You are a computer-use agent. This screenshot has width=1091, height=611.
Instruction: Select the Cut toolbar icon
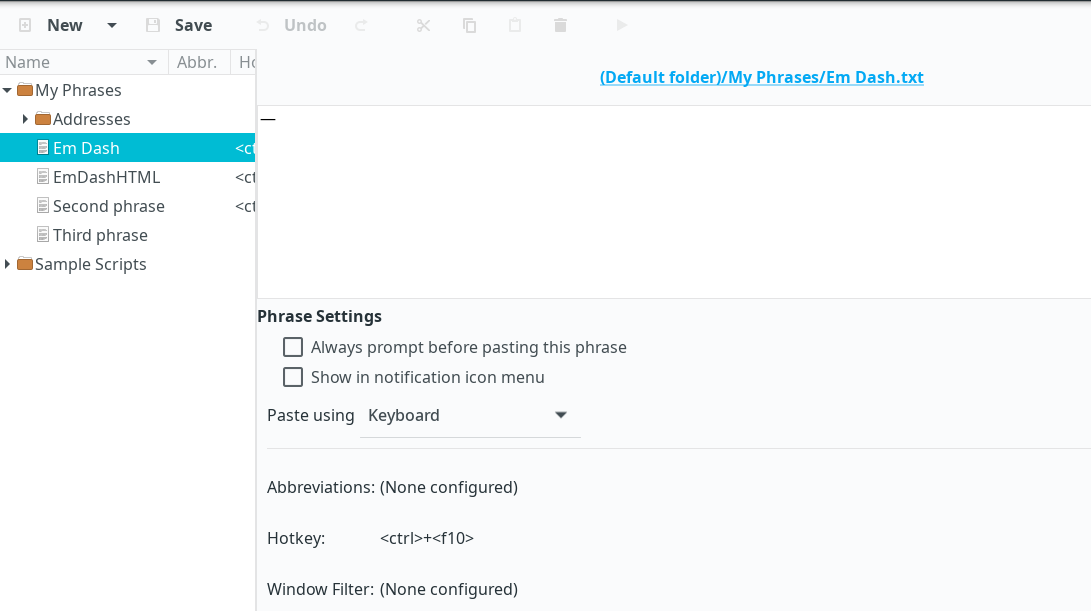point(422,25)
